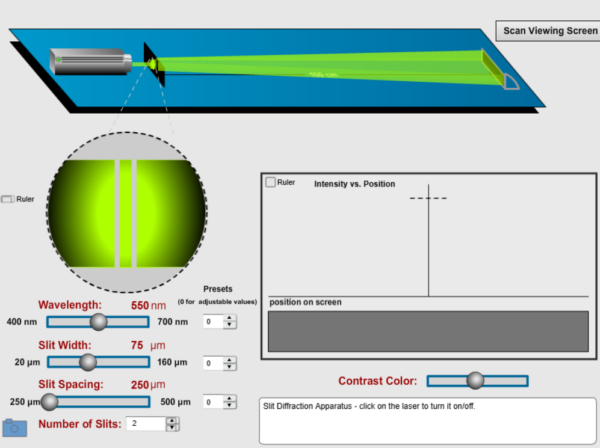Click the Slit Width slider handle

(x=88, y=362)
